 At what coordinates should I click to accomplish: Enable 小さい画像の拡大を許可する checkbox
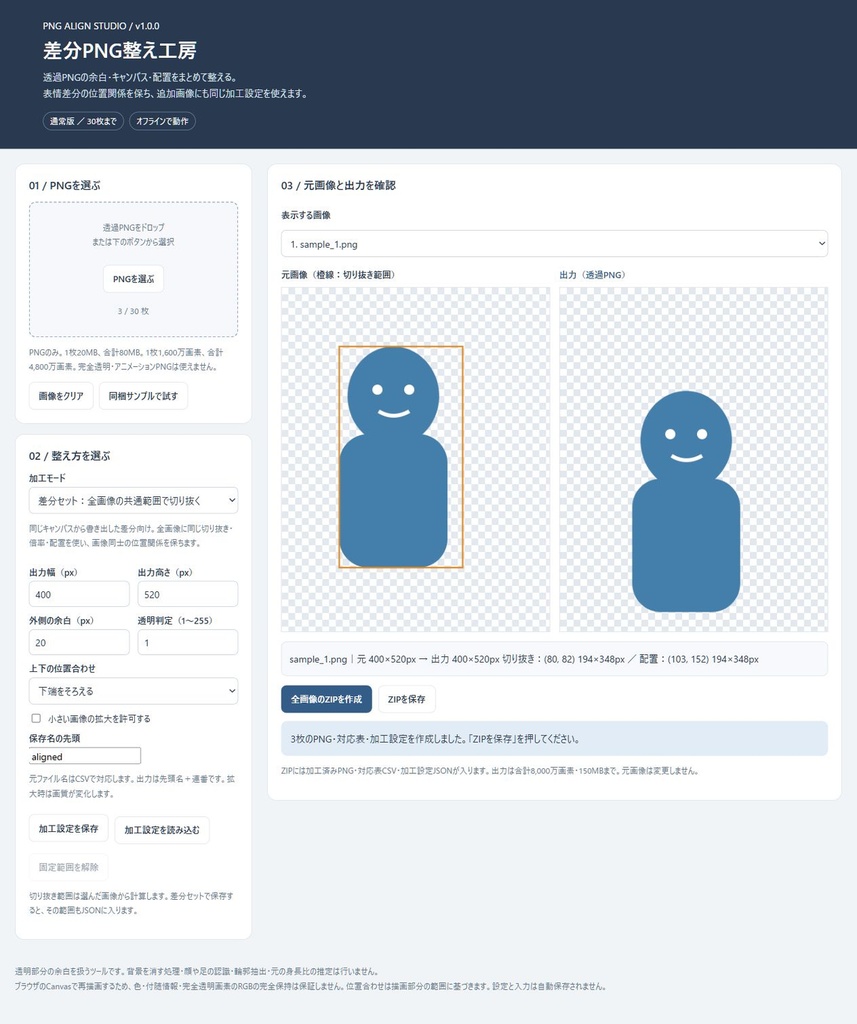click(36, 718)
